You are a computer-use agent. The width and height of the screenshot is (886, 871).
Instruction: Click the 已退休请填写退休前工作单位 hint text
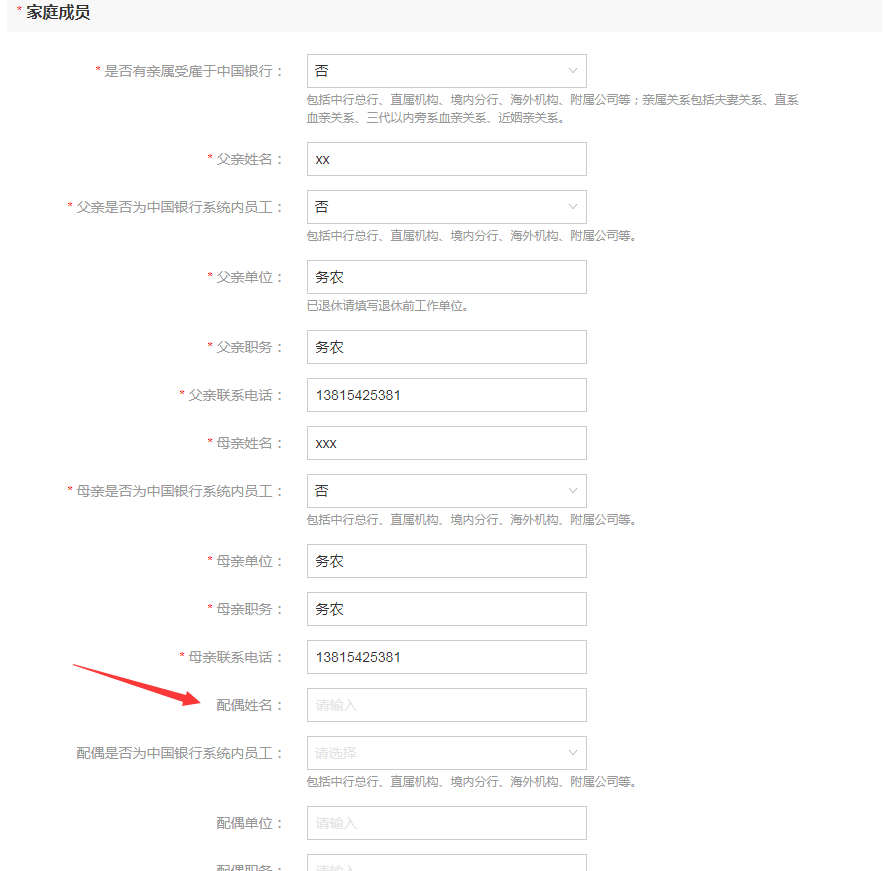[388, 306]
